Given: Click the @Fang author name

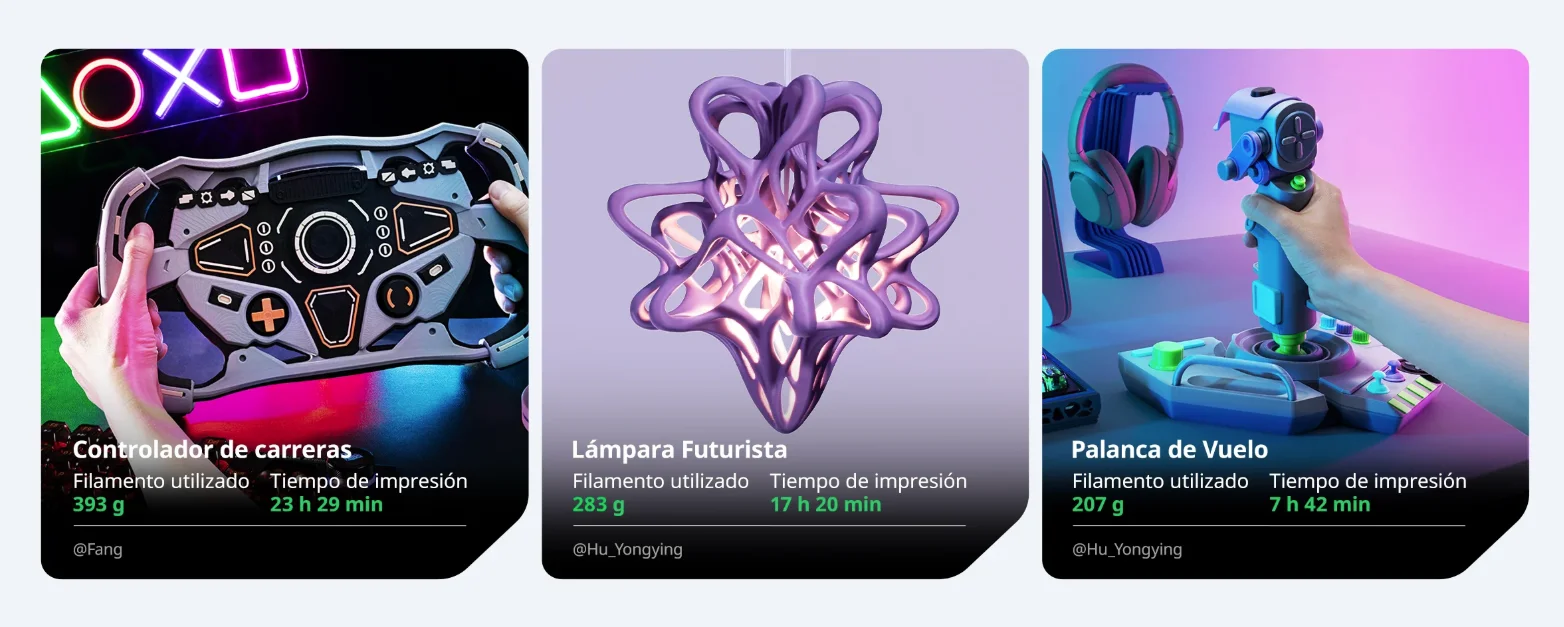Looking at the screenshot, I should coord(98,549).
